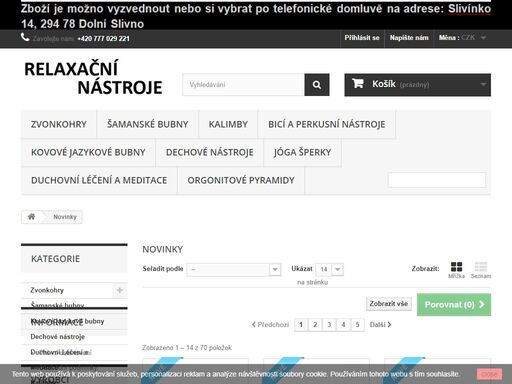Click the magnifier search button
The image size is (512, 384).
pyautogui.click(x=317, y=85)
